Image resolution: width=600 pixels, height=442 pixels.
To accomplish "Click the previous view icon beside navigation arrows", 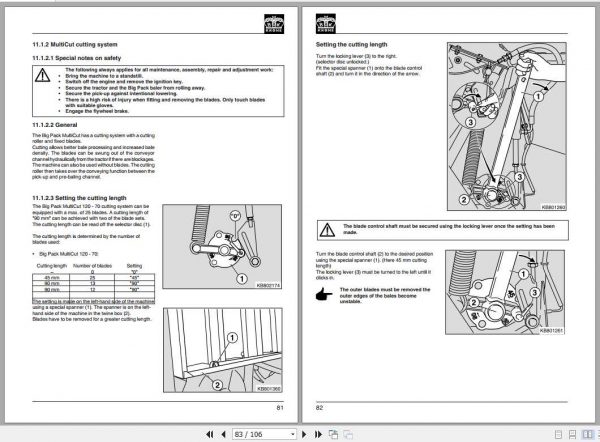I will [x=333, y=434].
